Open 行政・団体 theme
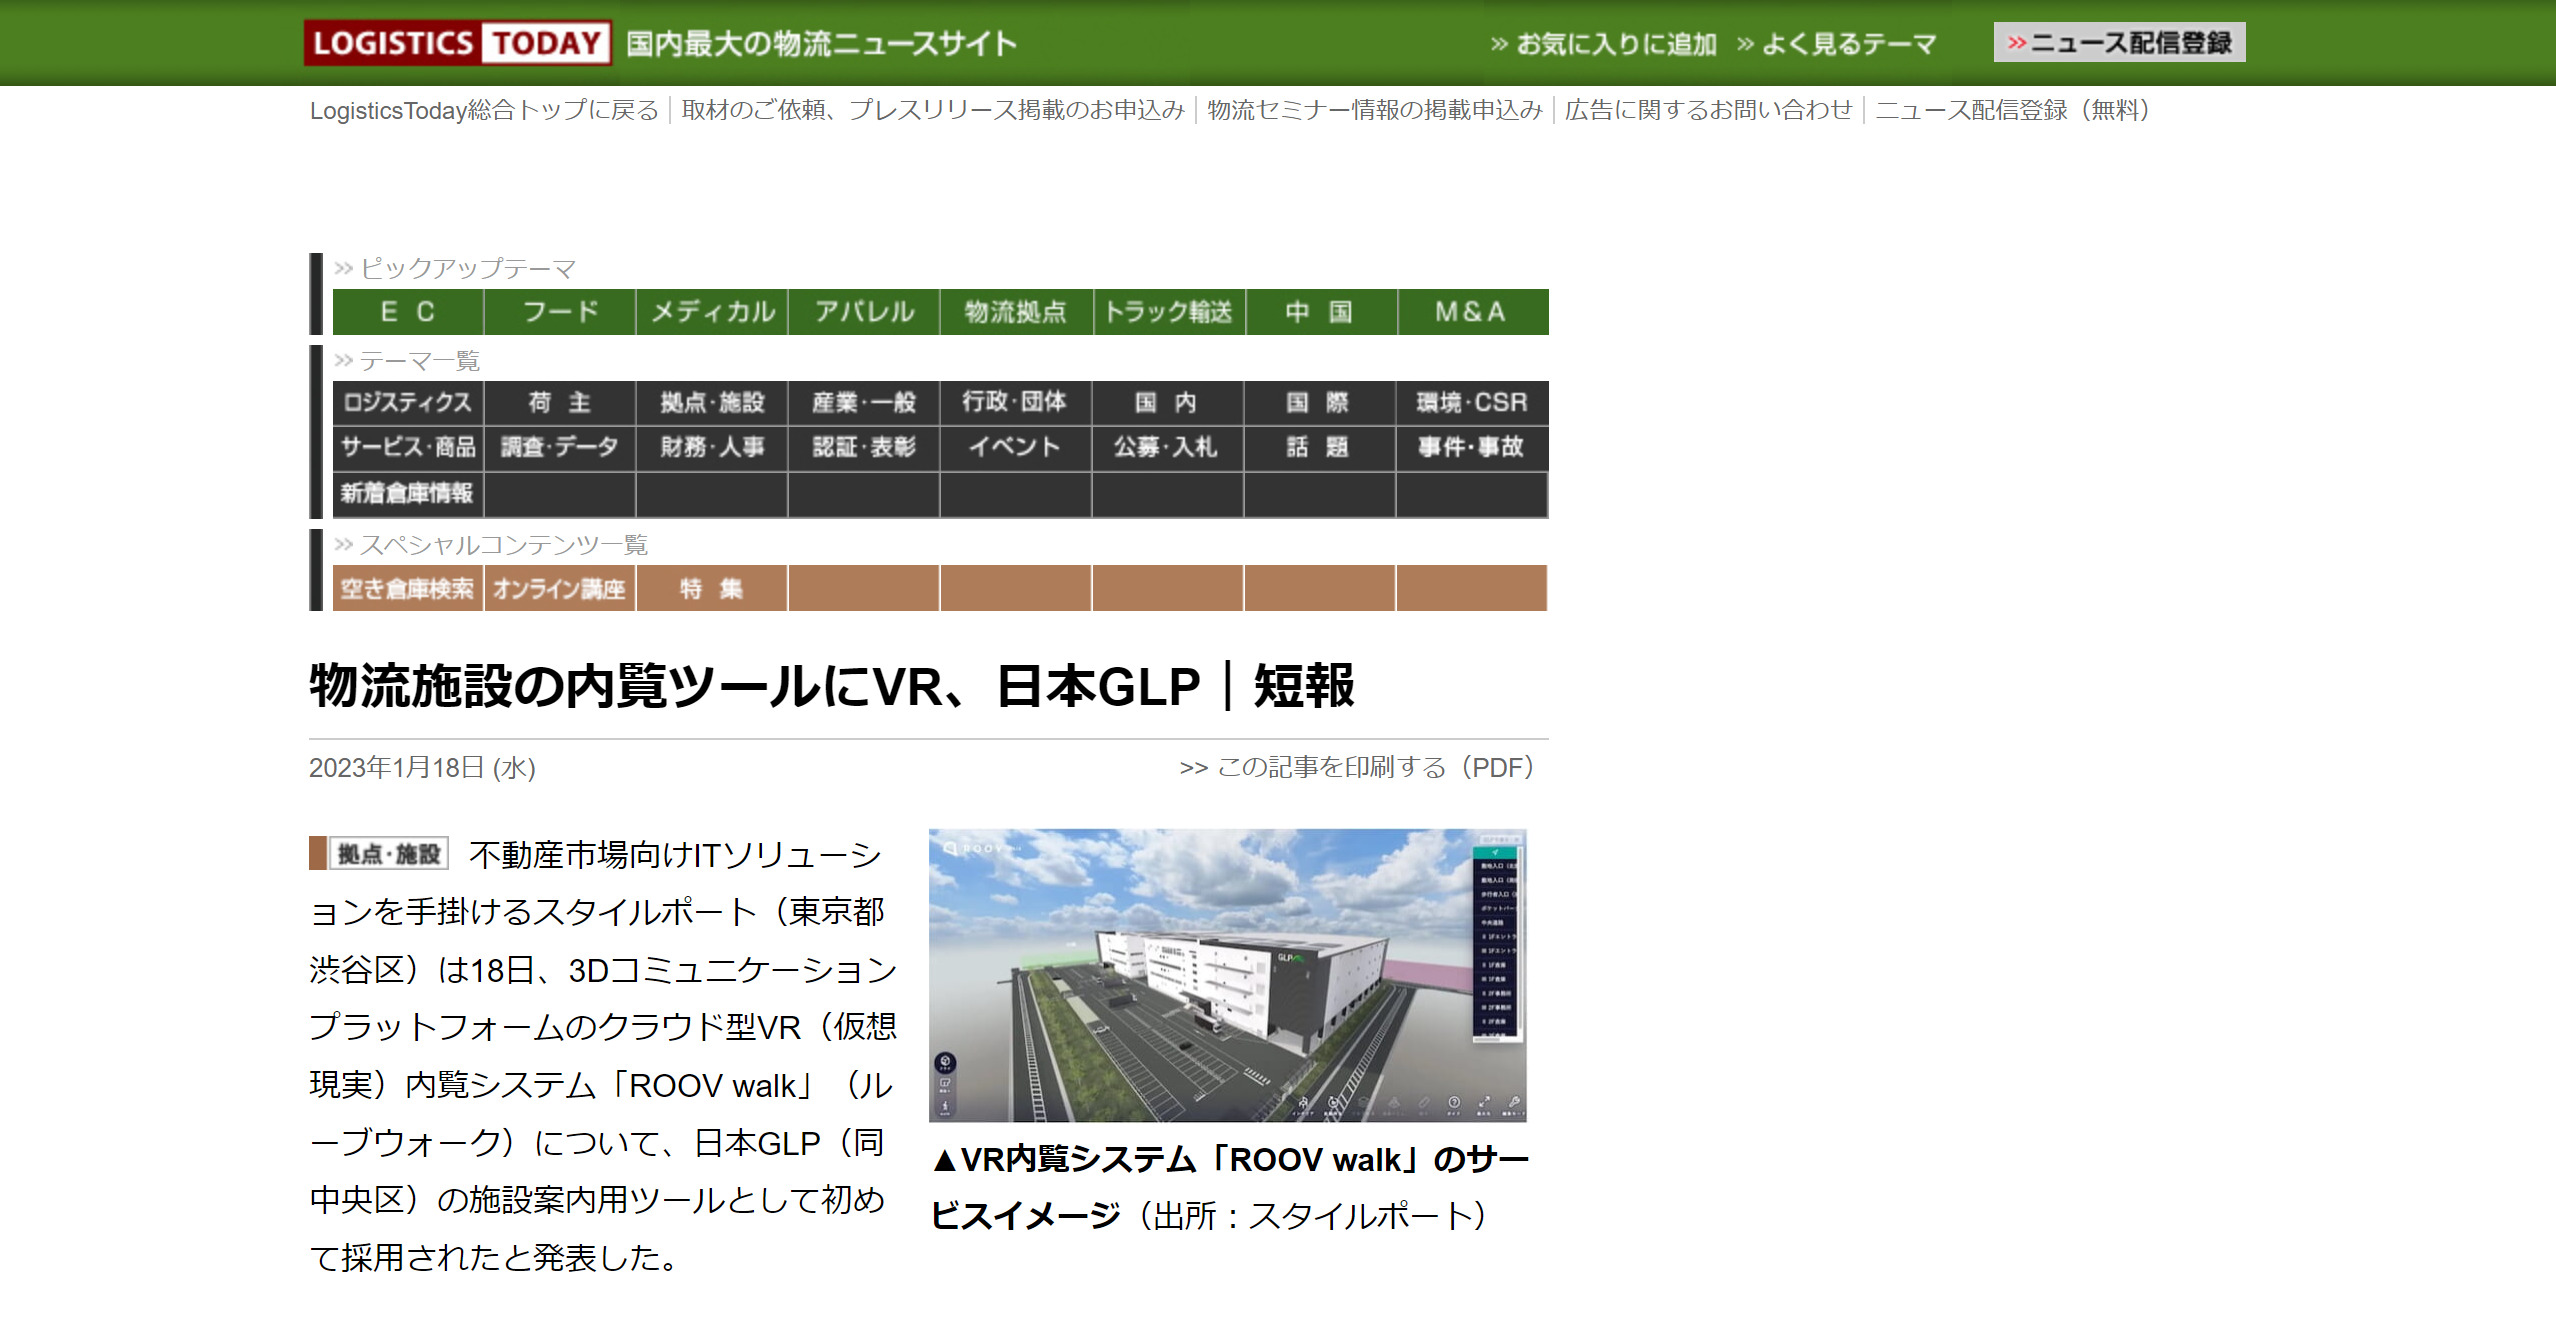2556x1324 pixels. pos(1016,402)
